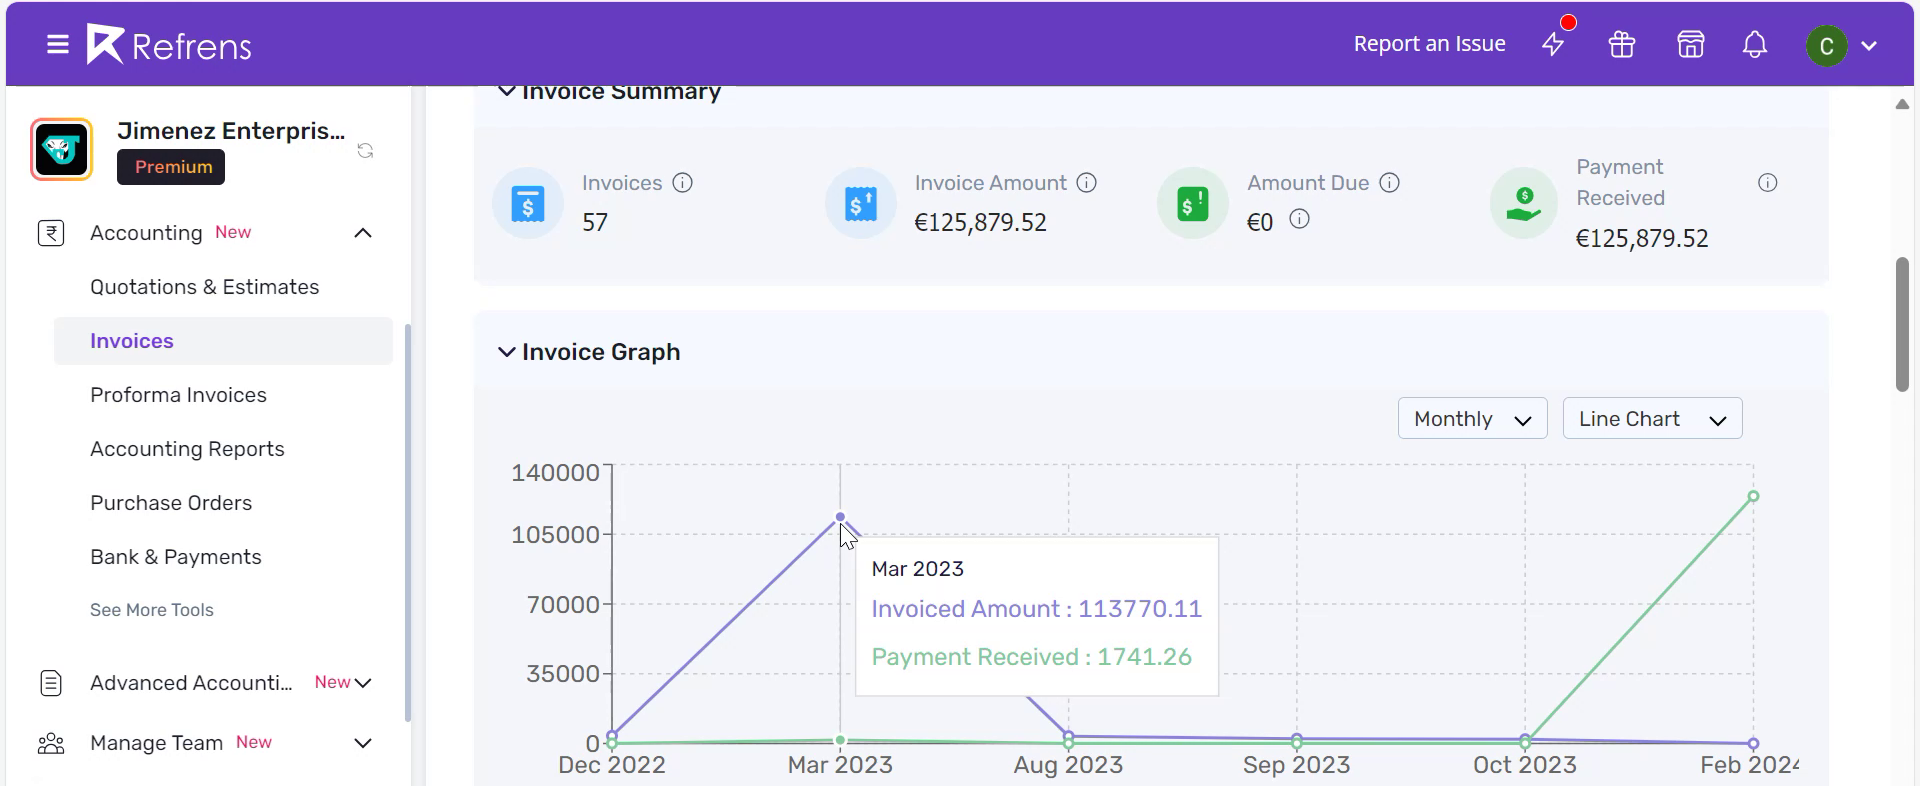
Task: Open the notifications bell
Action: pos(1755,45)
